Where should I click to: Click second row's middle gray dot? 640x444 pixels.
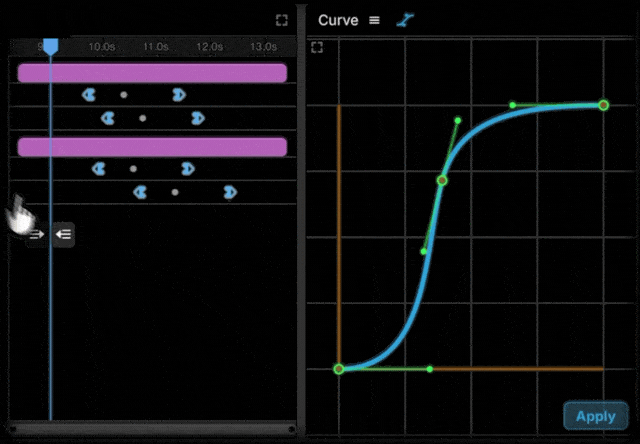[142, 118]
